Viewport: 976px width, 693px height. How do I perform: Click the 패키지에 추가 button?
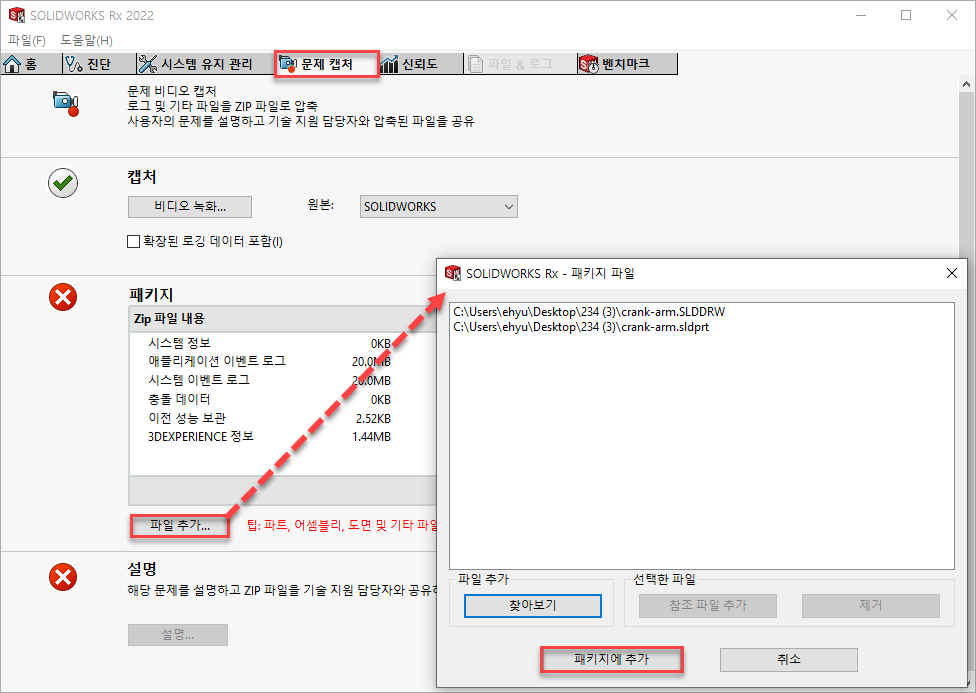coord(612,659)
